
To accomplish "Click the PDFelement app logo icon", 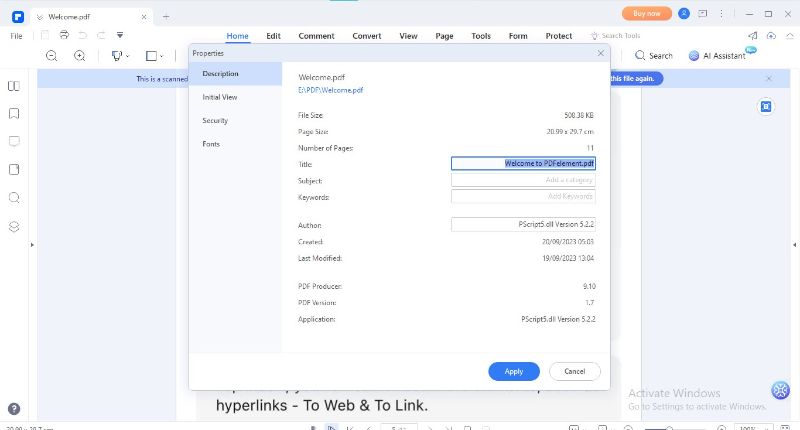I will coord(18,17).
